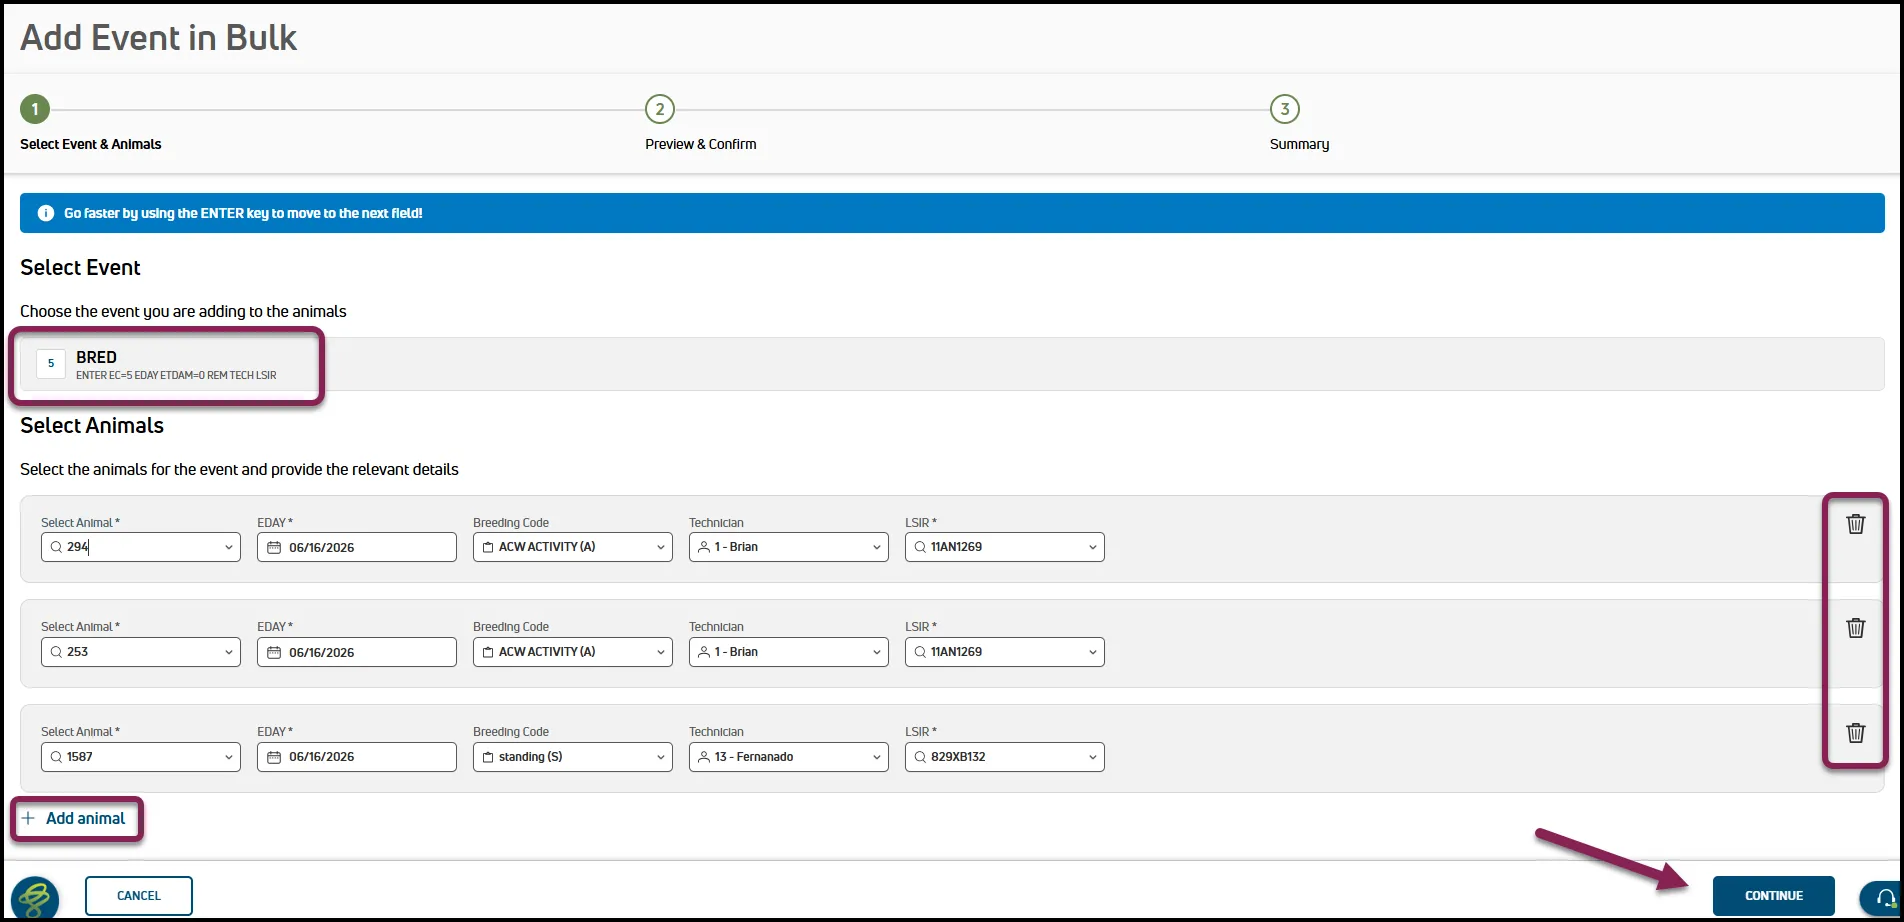The width and height of the screenshot is (1904, 922).
Task: Go to step 2 Preview & Confirm
Action: 660,109
